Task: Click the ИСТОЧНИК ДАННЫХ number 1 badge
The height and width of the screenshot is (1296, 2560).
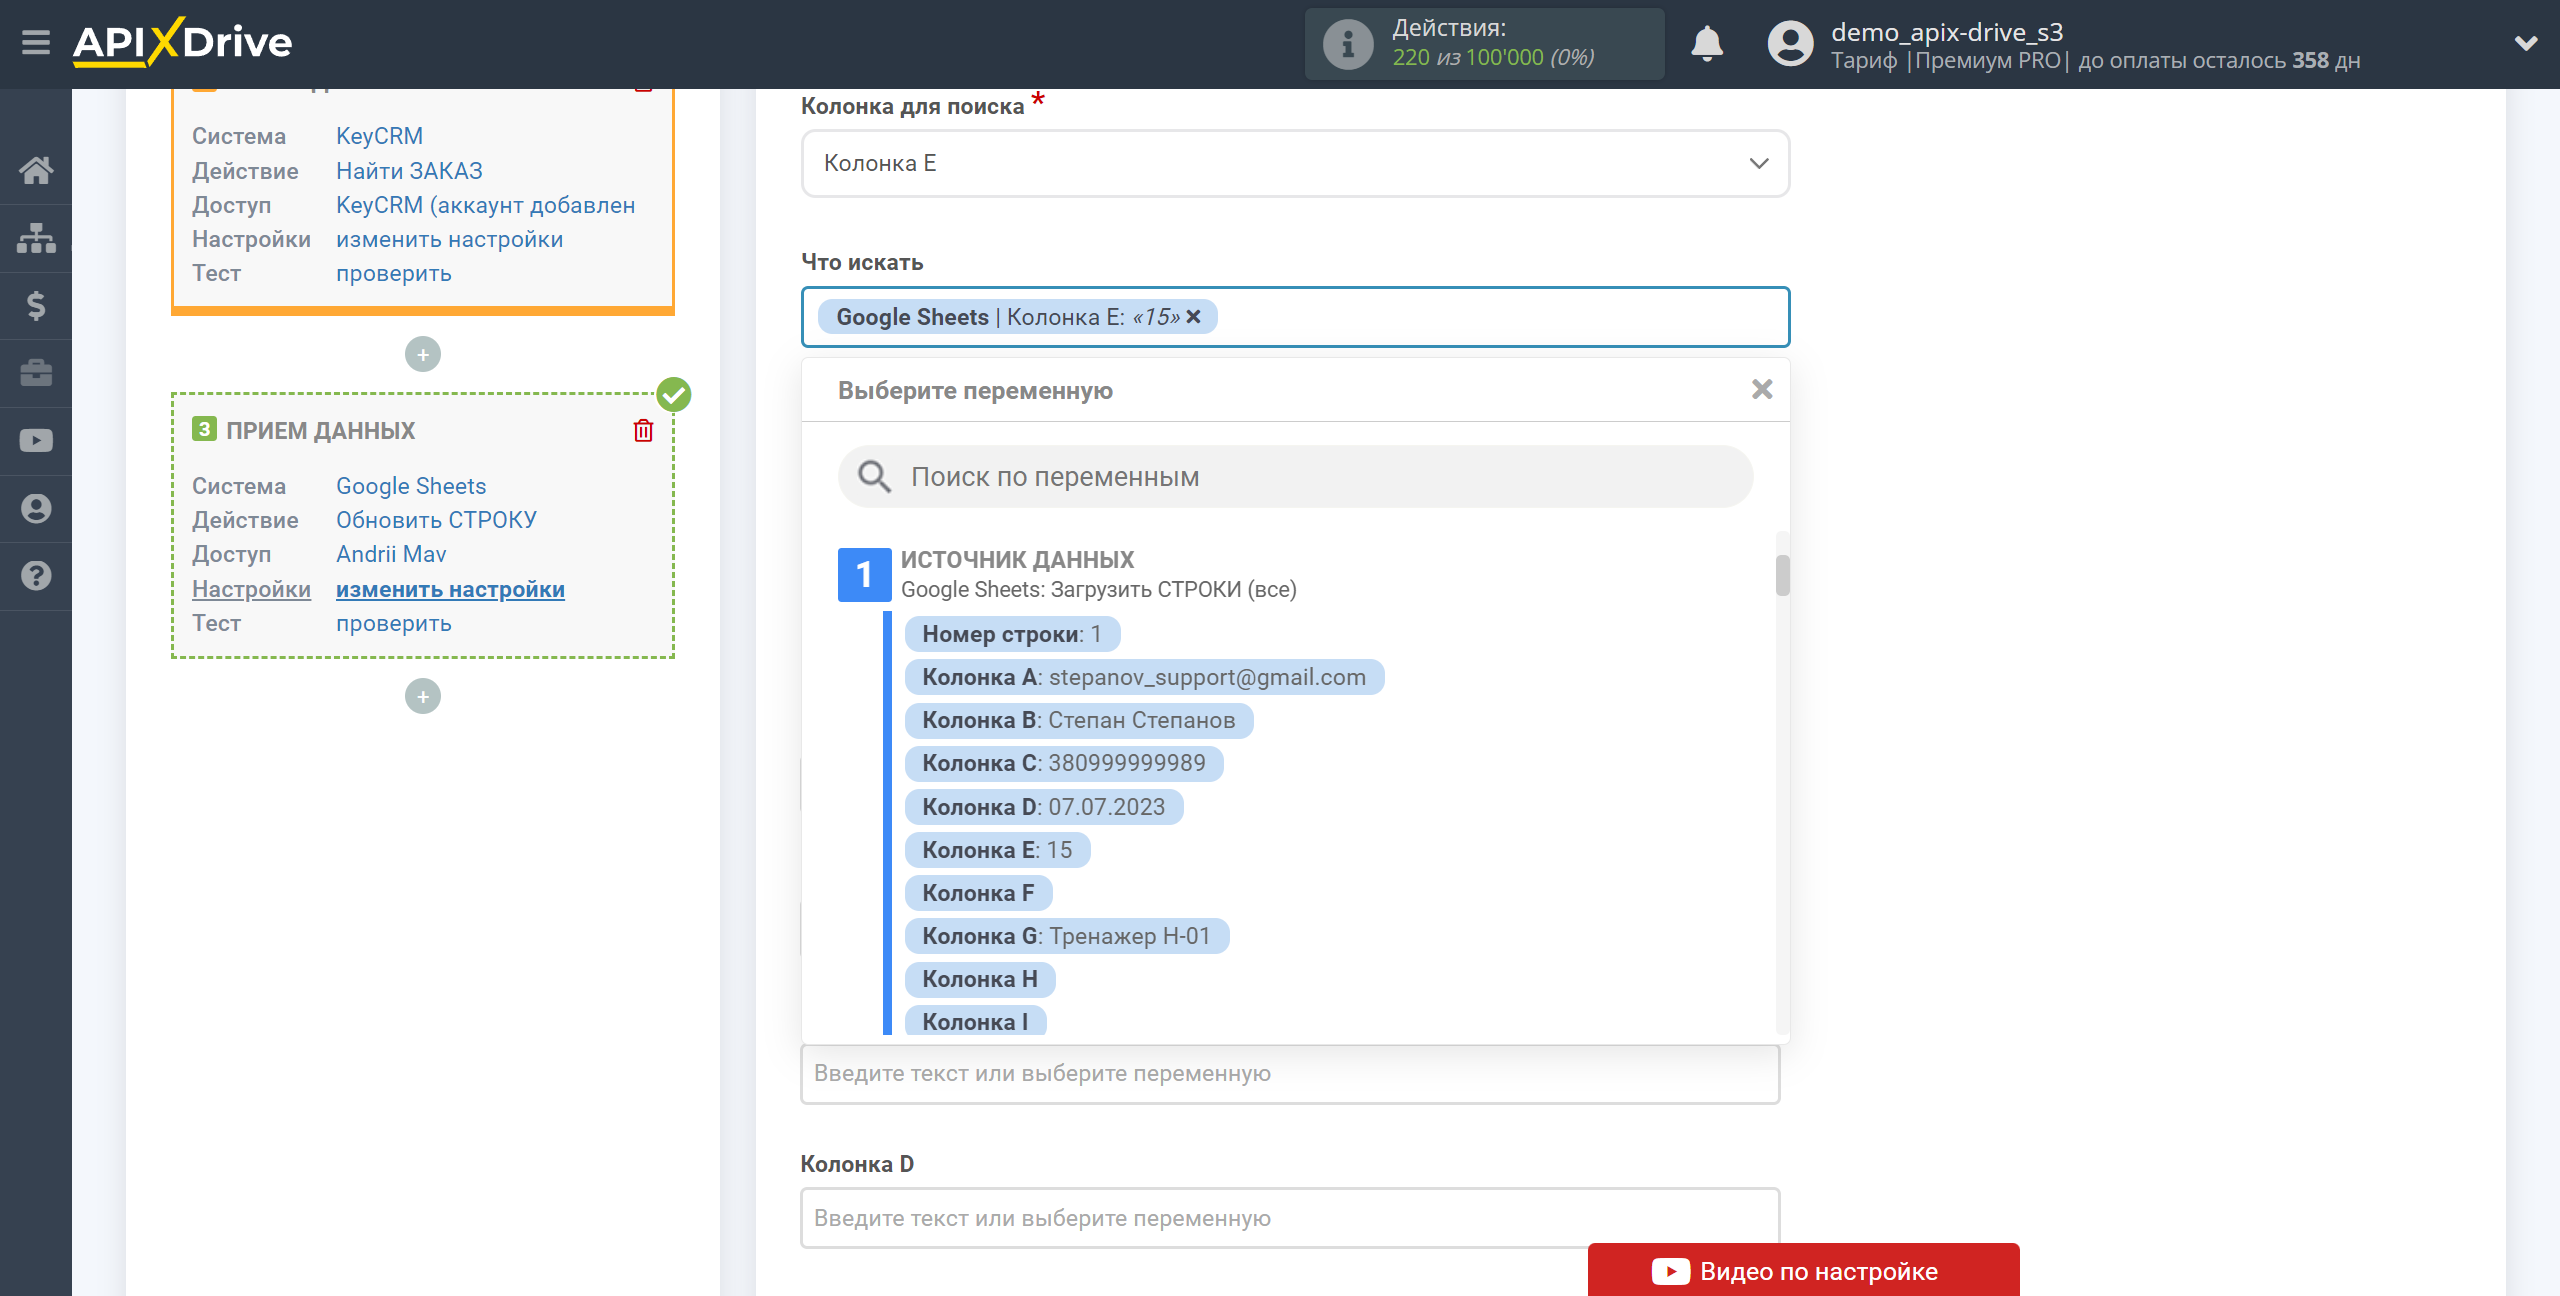Action: [864, 574]
